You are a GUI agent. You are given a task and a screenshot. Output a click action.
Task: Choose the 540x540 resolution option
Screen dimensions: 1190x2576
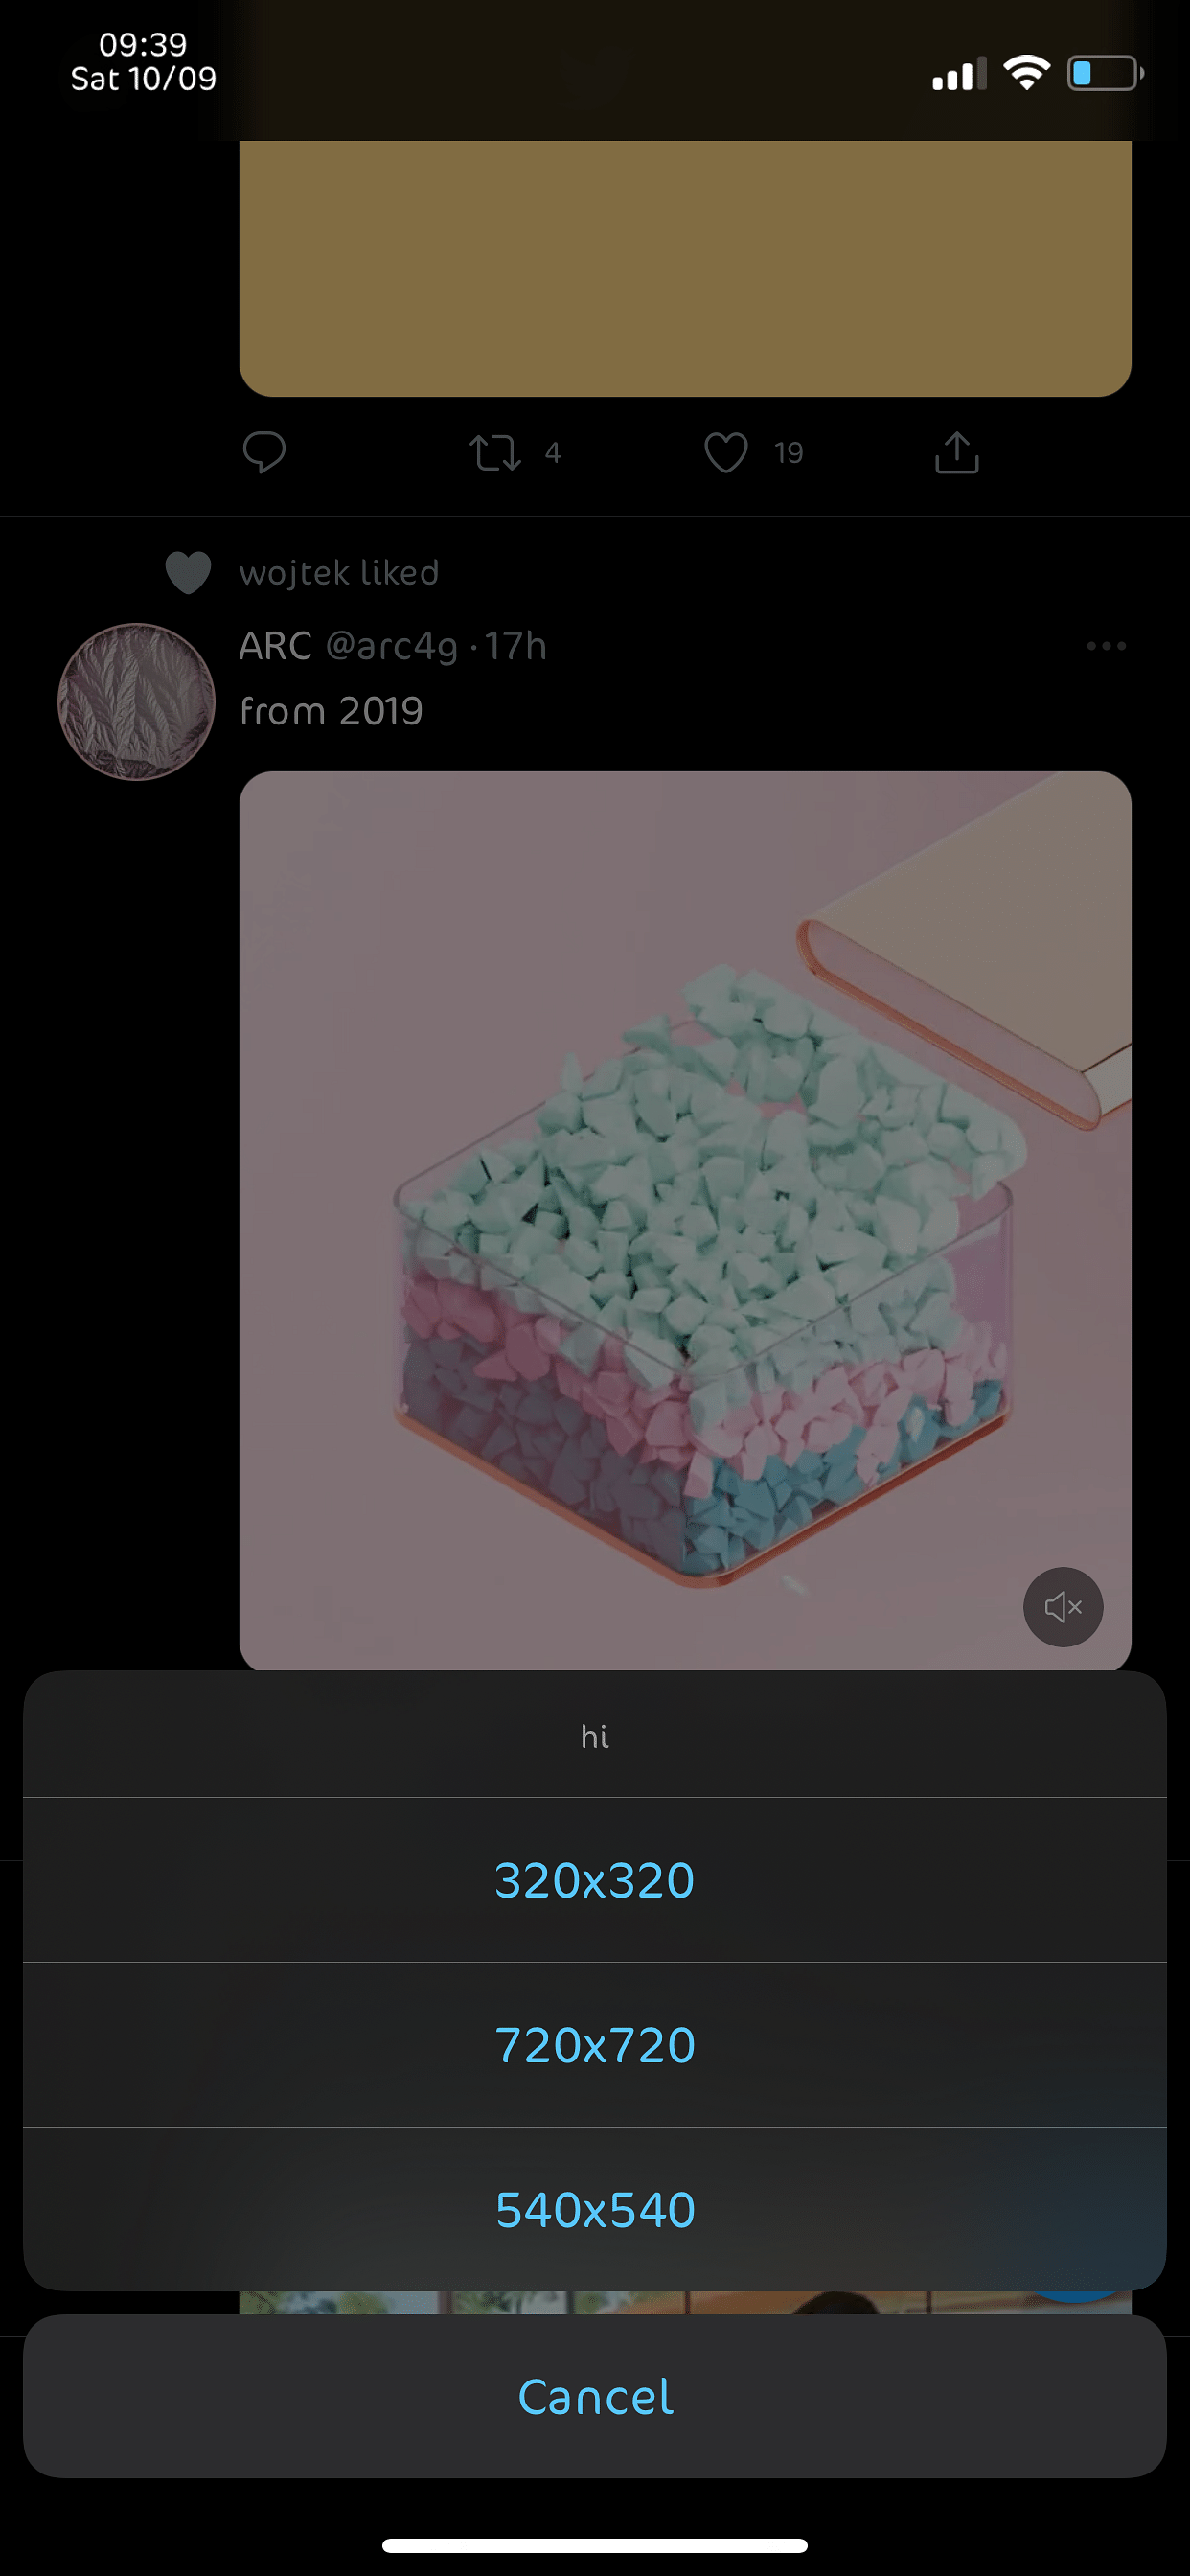[x=595, y=2210]
